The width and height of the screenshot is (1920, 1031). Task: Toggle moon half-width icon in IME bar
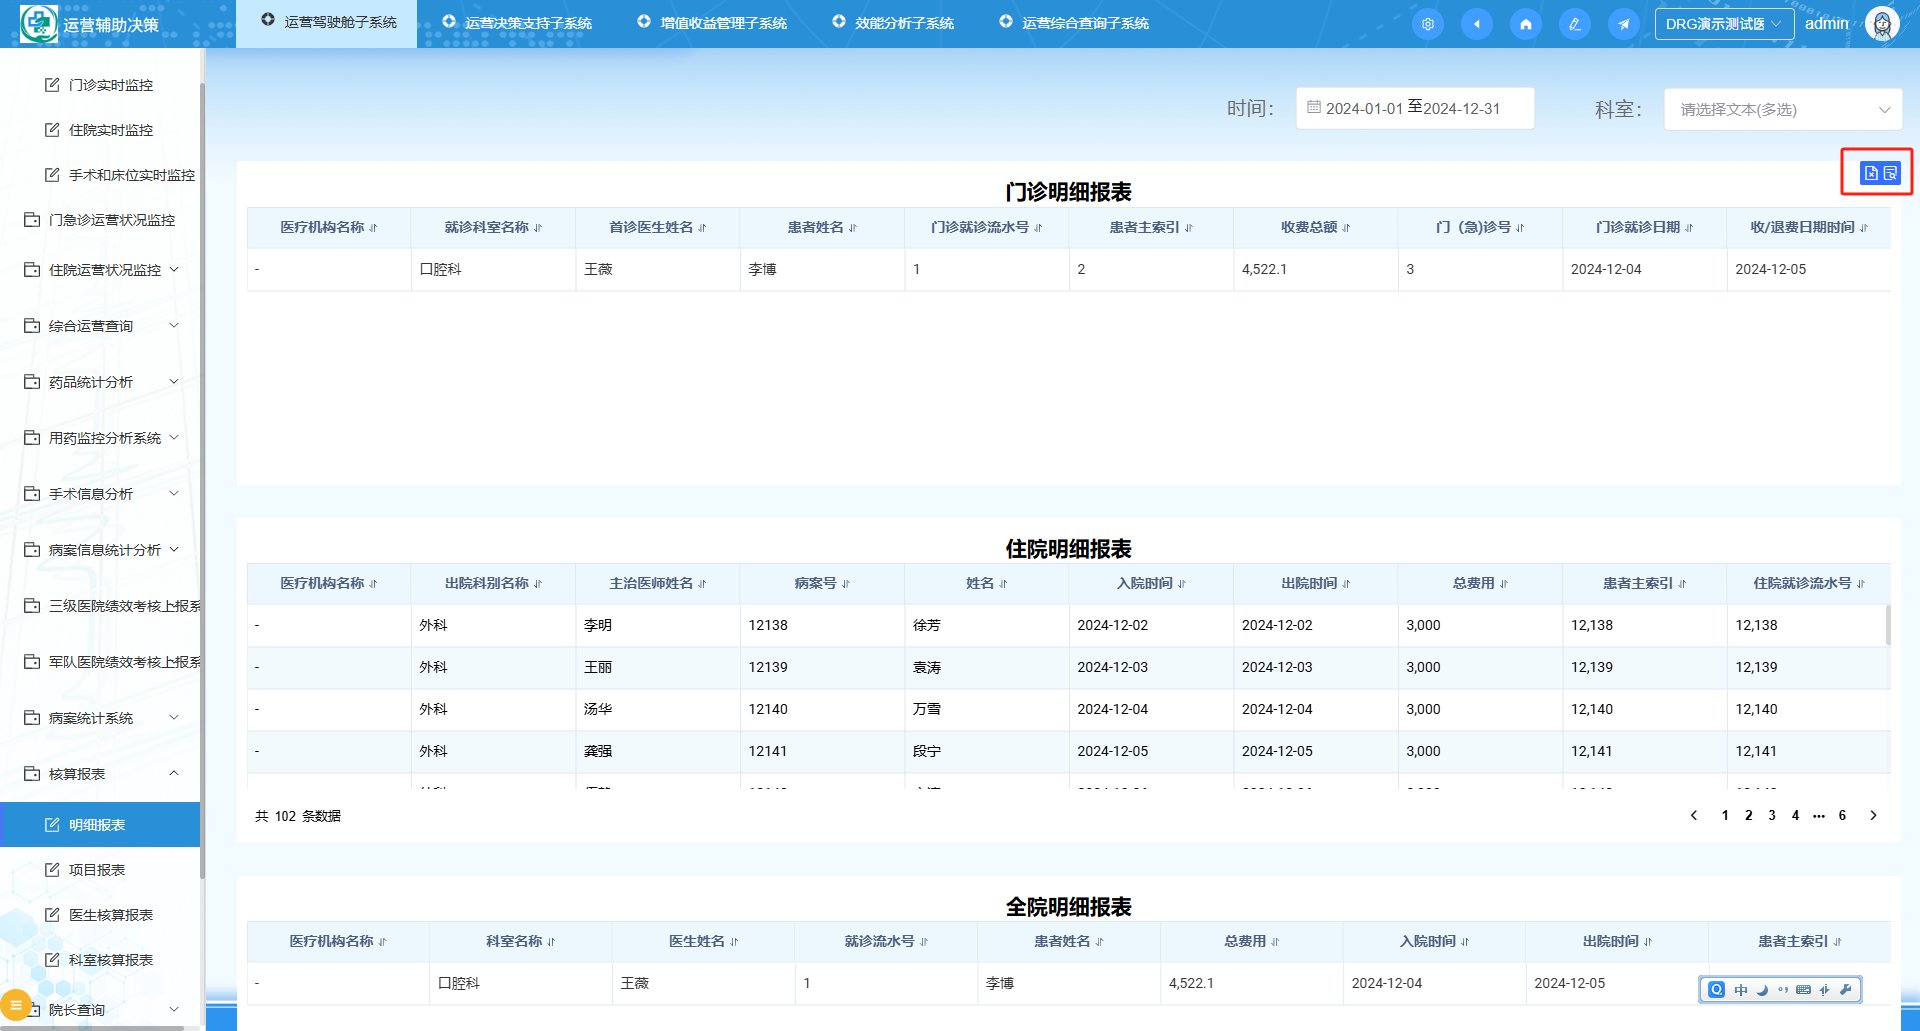(1762, 990)
